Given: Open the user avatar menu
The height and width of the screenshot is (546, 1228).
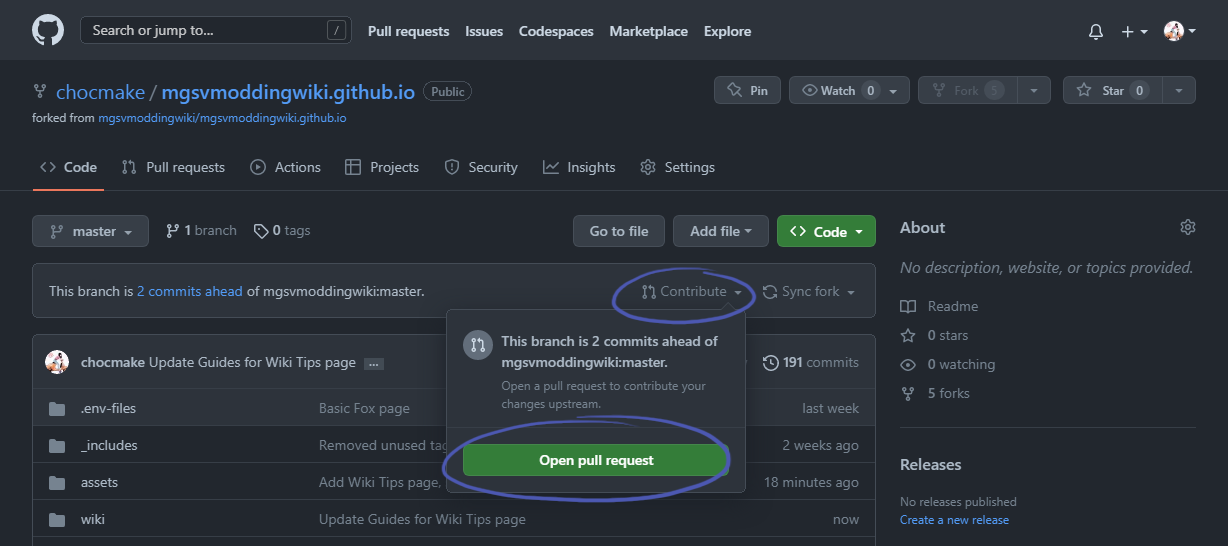Looking at the screenshot, I should (x=1180, y=31).
